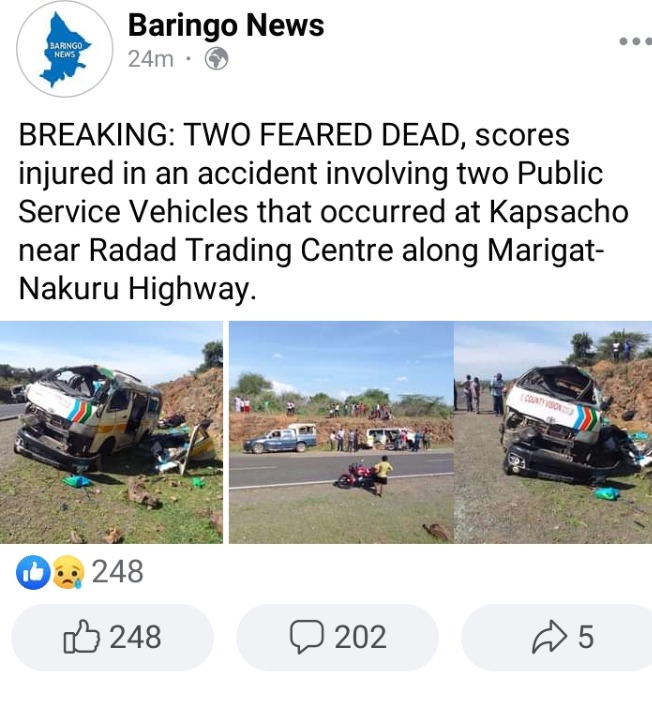Open the Baringo News profile picture
652x703 pixels.
pos(65,48)
